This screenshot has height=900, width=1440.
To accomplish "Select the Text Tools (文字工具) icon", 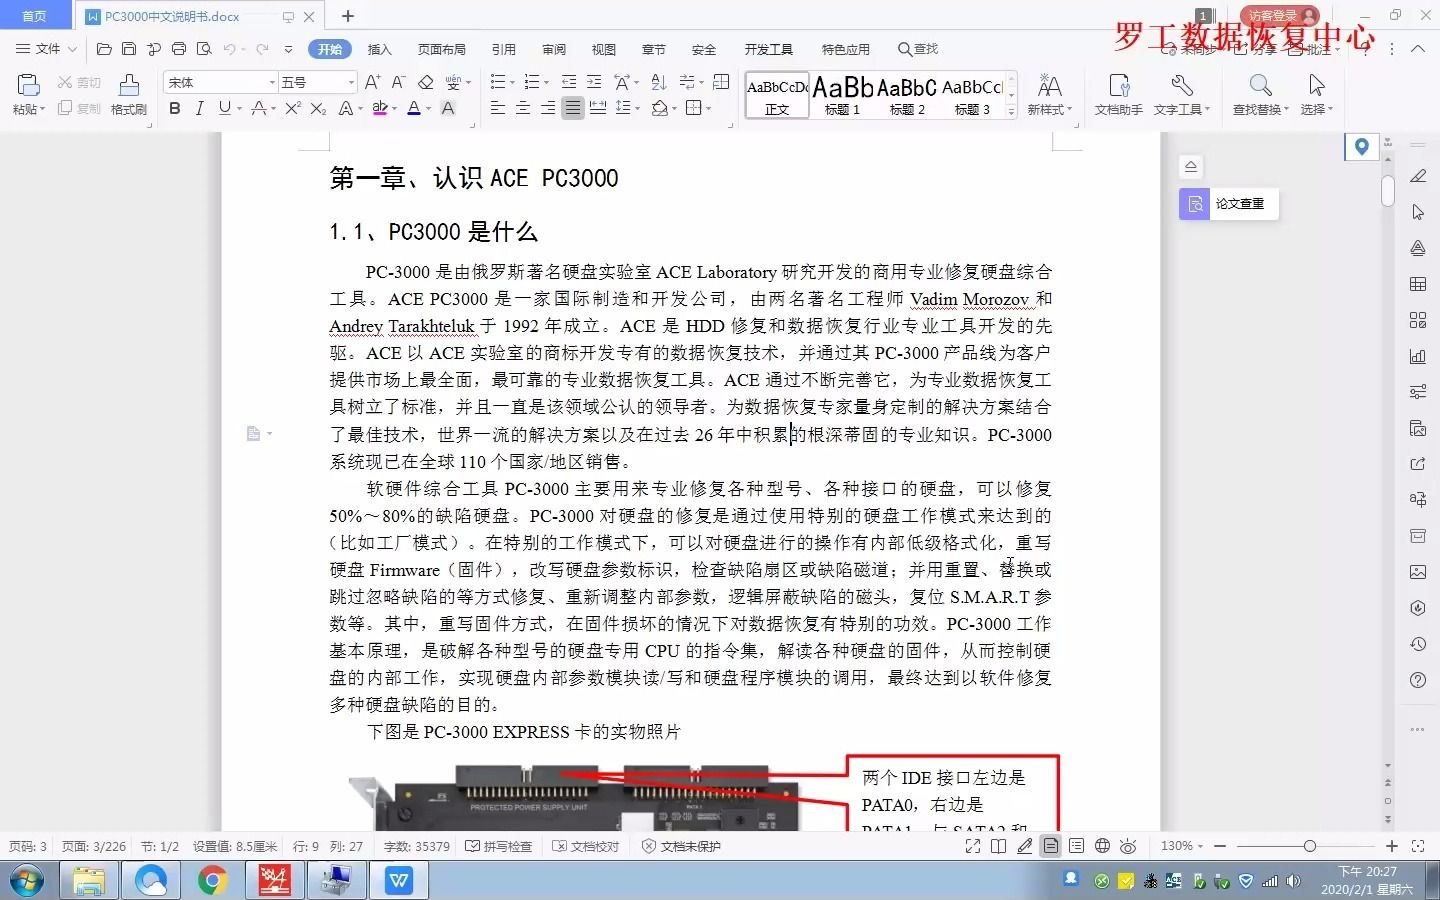I will [x=1182, y=95].
